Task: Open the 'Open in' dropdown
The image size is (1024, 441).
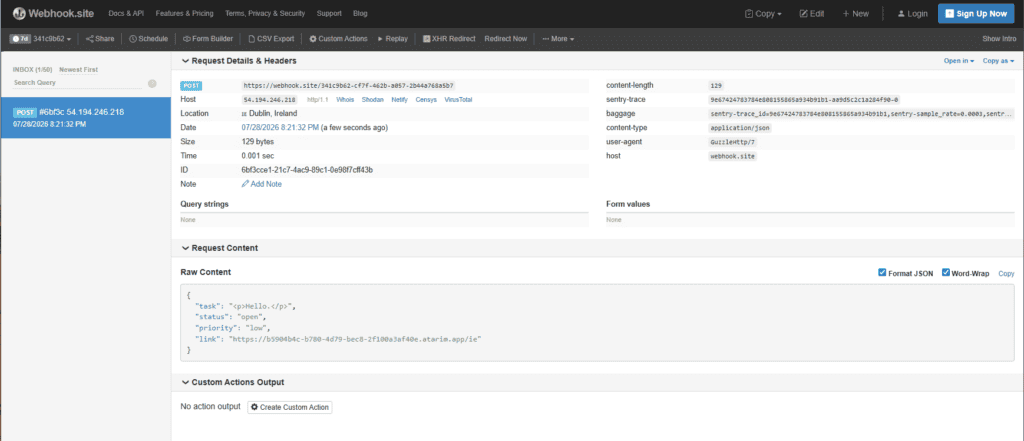Action: point(959,61)
